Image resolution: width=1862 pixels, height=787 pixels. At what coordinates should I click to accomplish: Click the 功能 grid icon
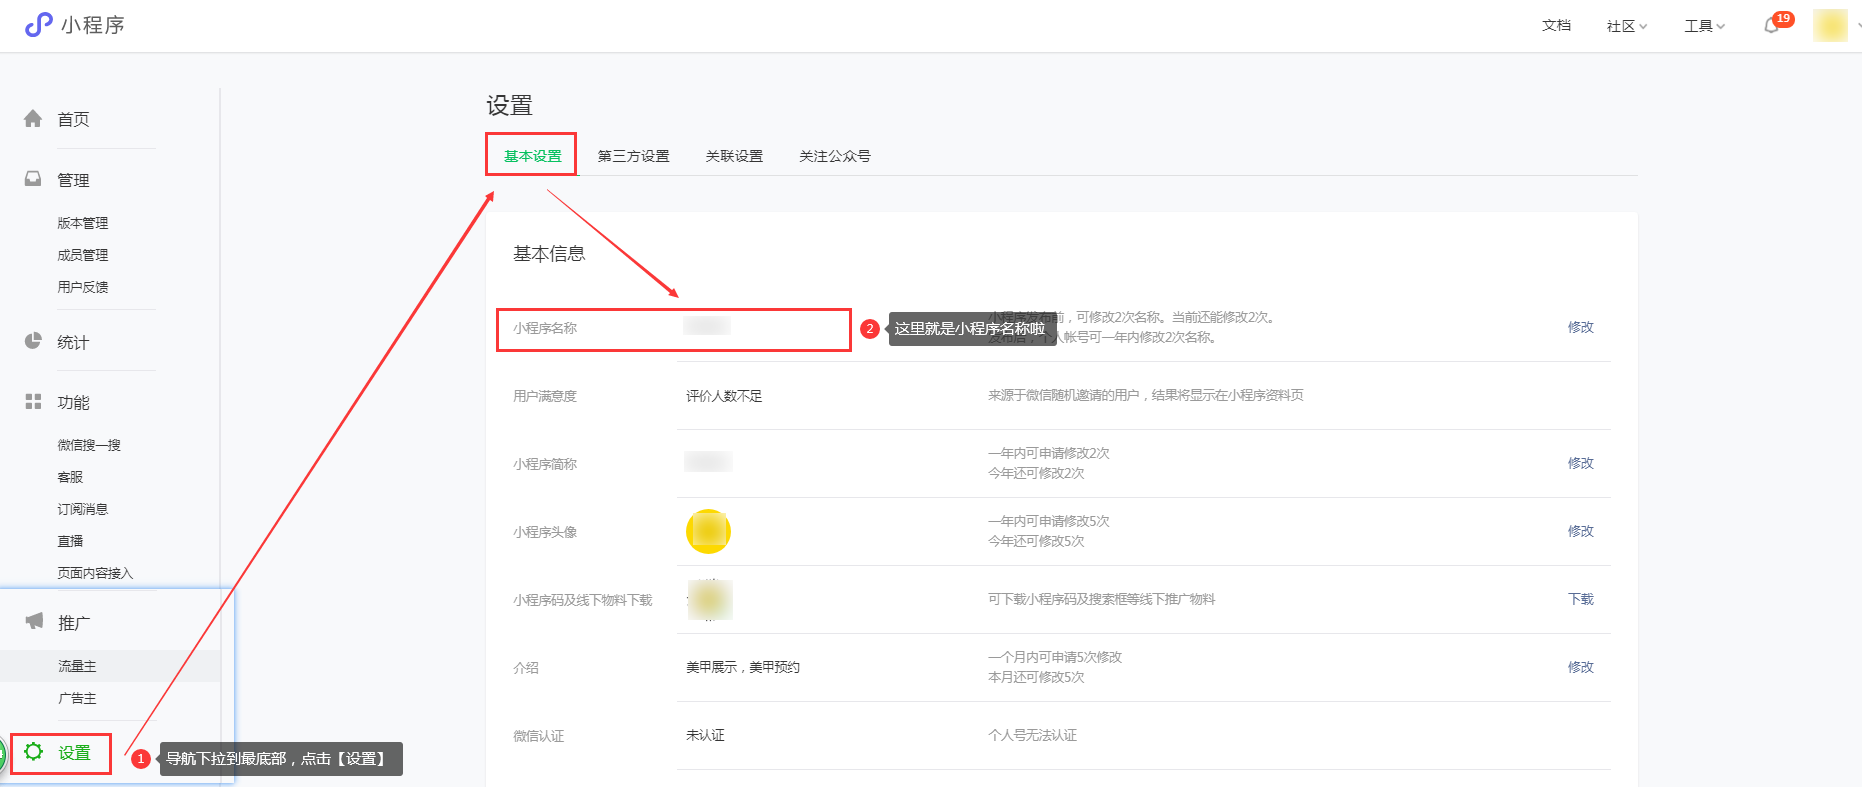click(x=33, y=401)
